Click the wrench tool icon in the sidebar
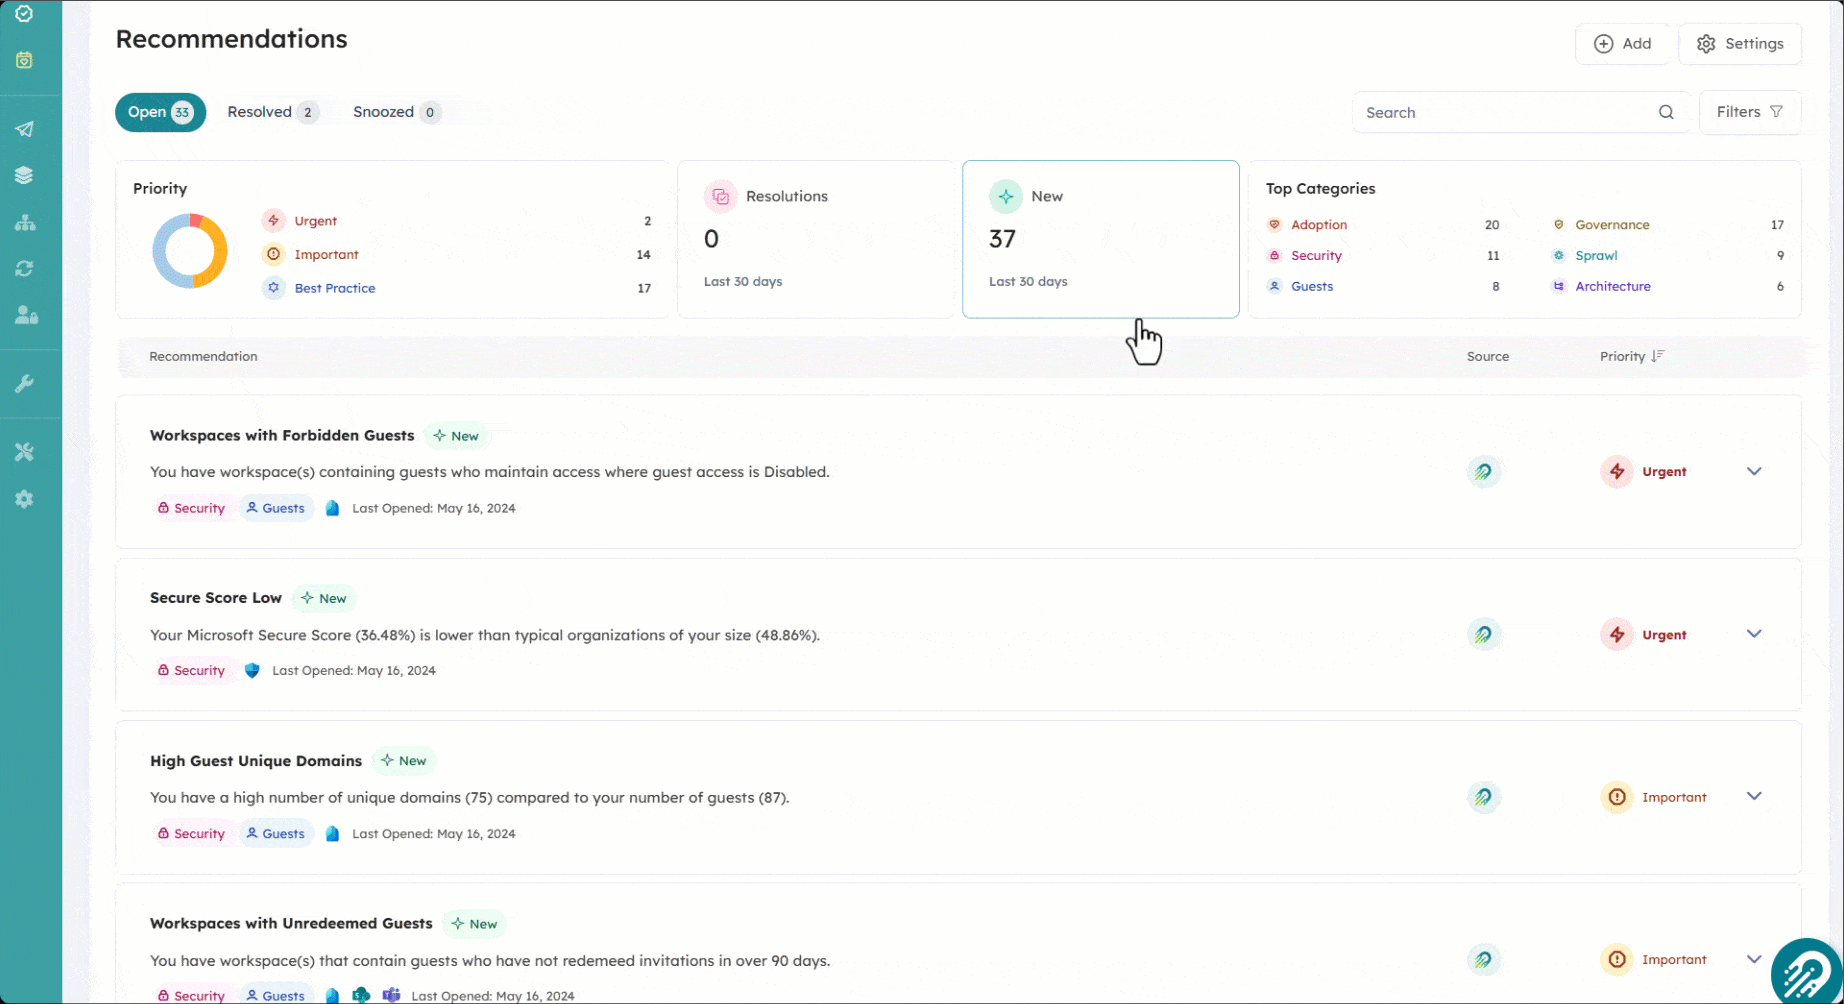1844x1004 pixels. pos(23,383)
